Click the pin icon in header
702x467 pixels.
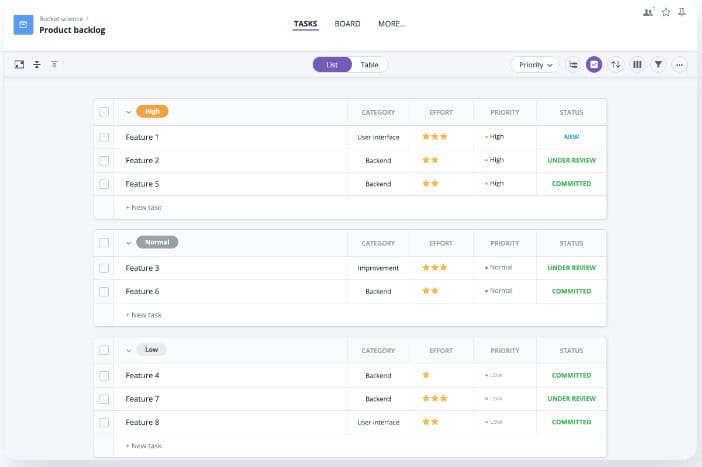coord(682,12)
